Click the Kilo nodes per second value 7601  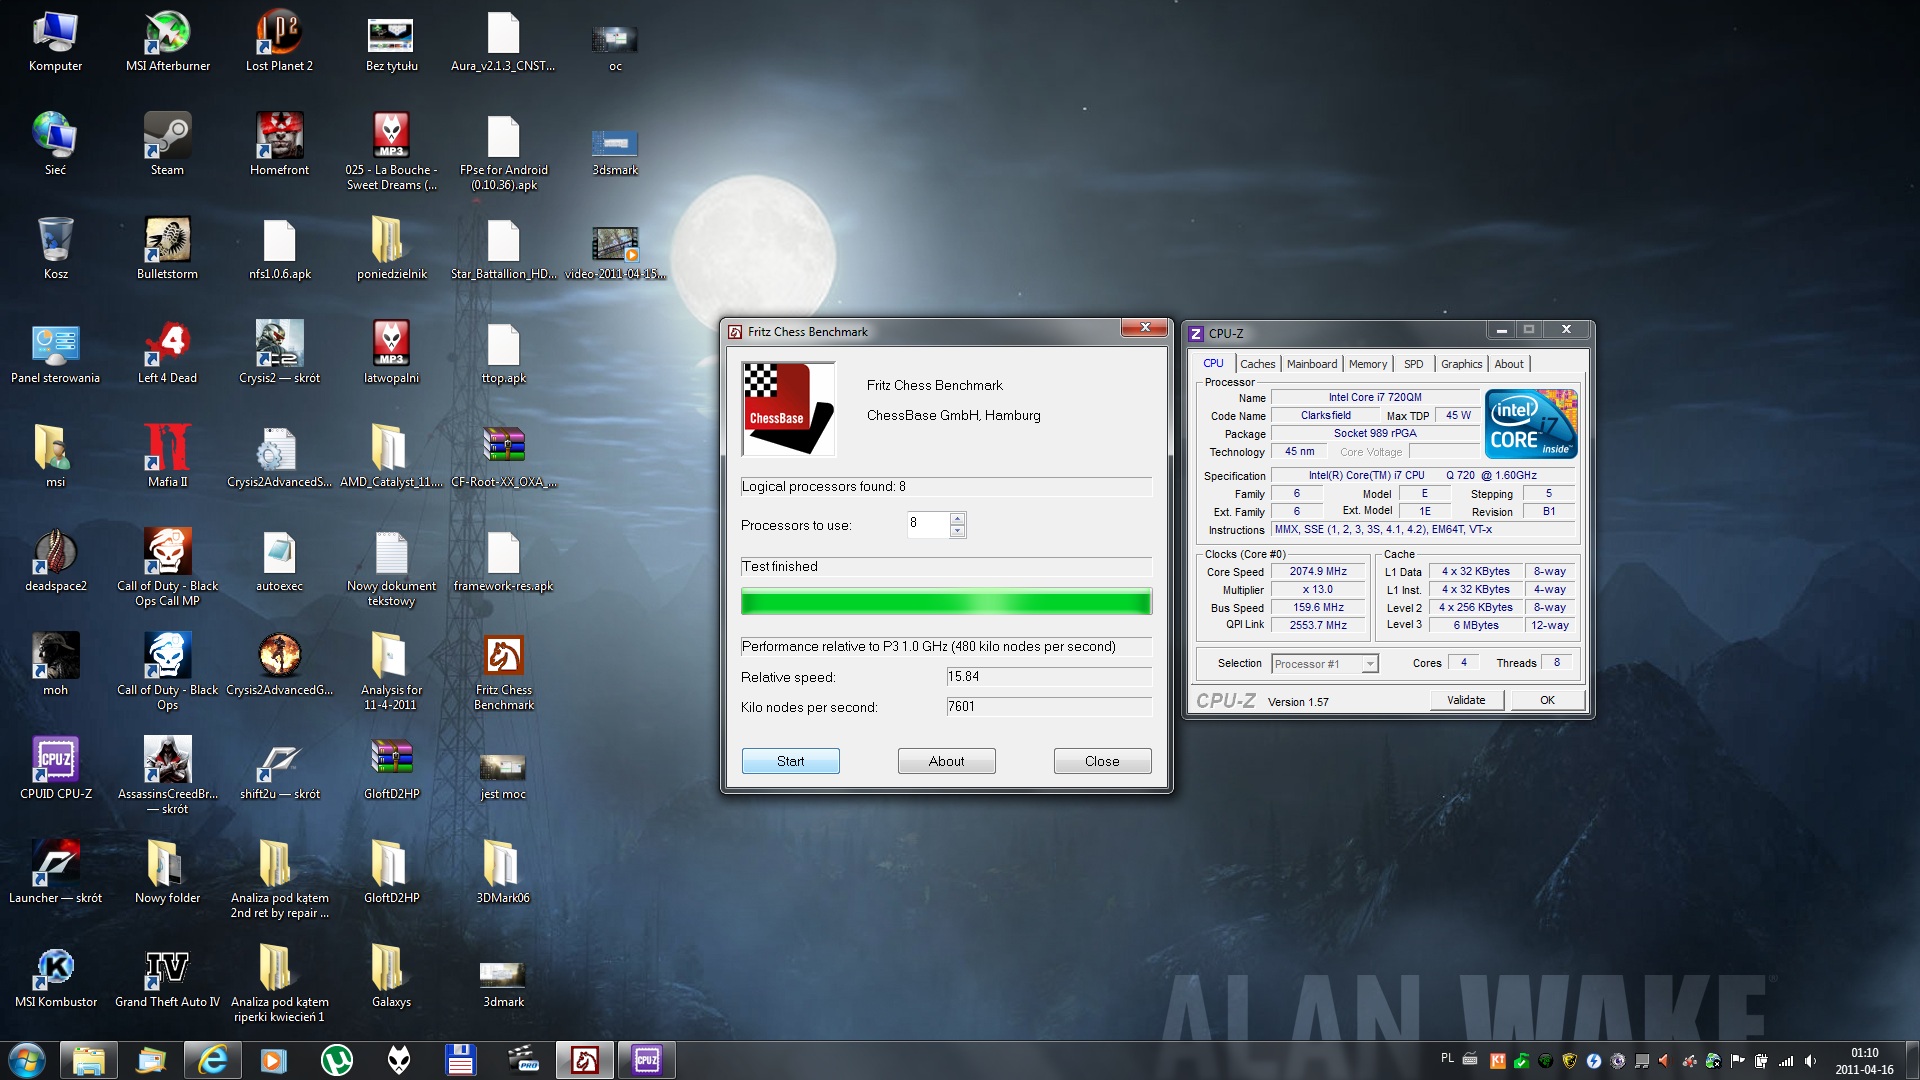(1049, 707)
